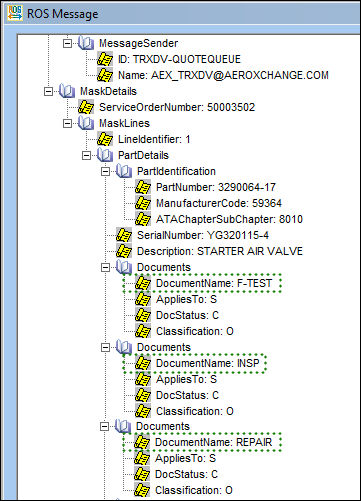Collapse the MaskDetails node
The width and height of the screenshot is (361, 501).
pos(48,91)
